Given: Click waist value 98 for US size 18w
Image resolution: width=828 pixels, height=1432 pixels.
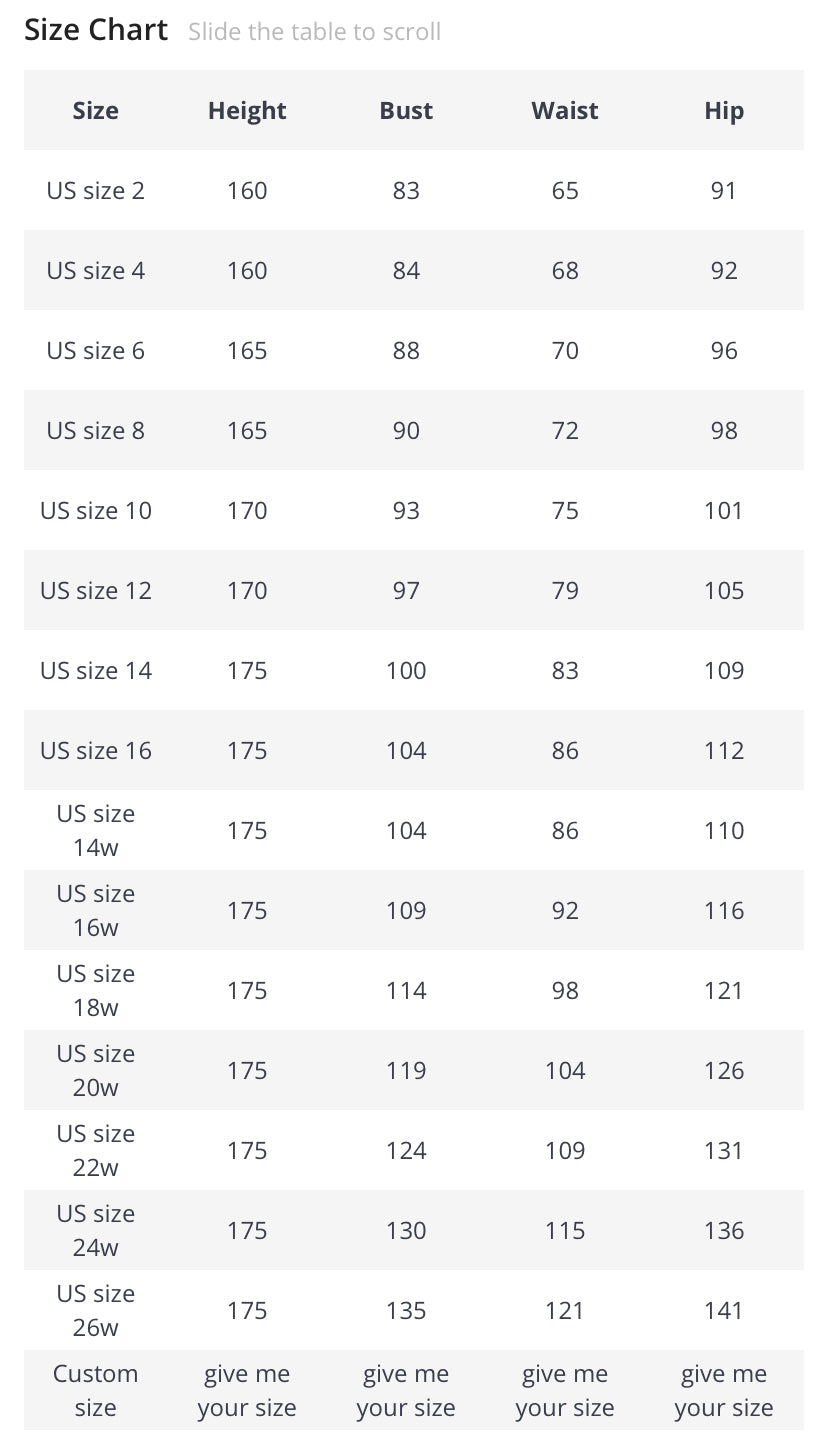Looking at the screenshot, I should [565, 990].
